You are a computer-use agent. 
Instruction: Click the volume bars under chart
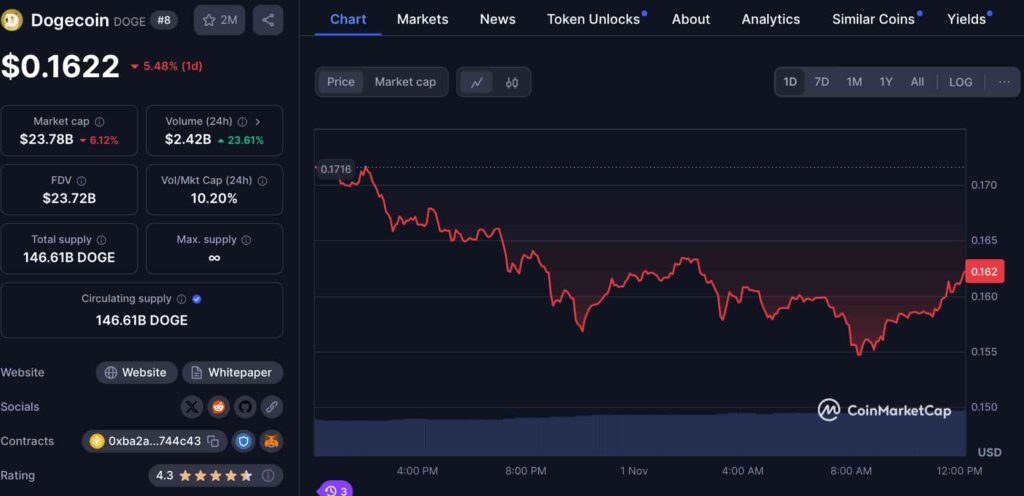point(640,435)
